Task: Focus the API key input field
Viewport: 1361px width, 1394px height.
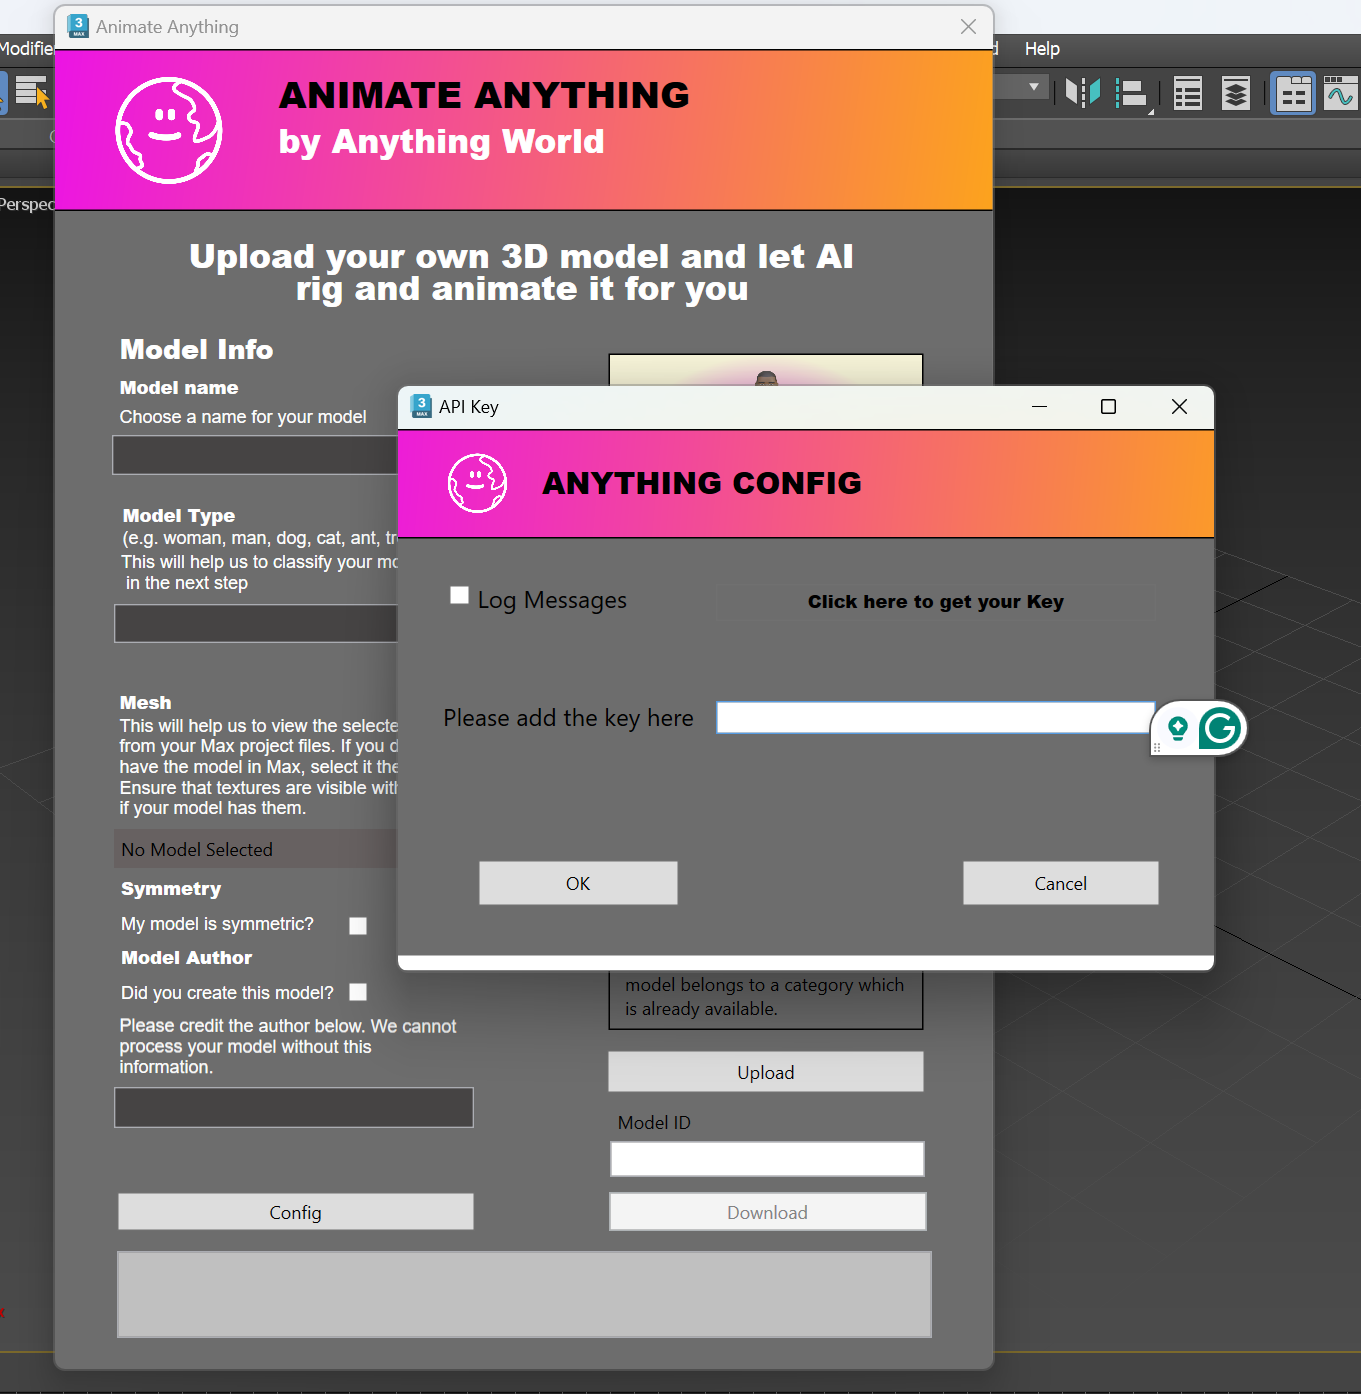Action: (x=935, y=718)
